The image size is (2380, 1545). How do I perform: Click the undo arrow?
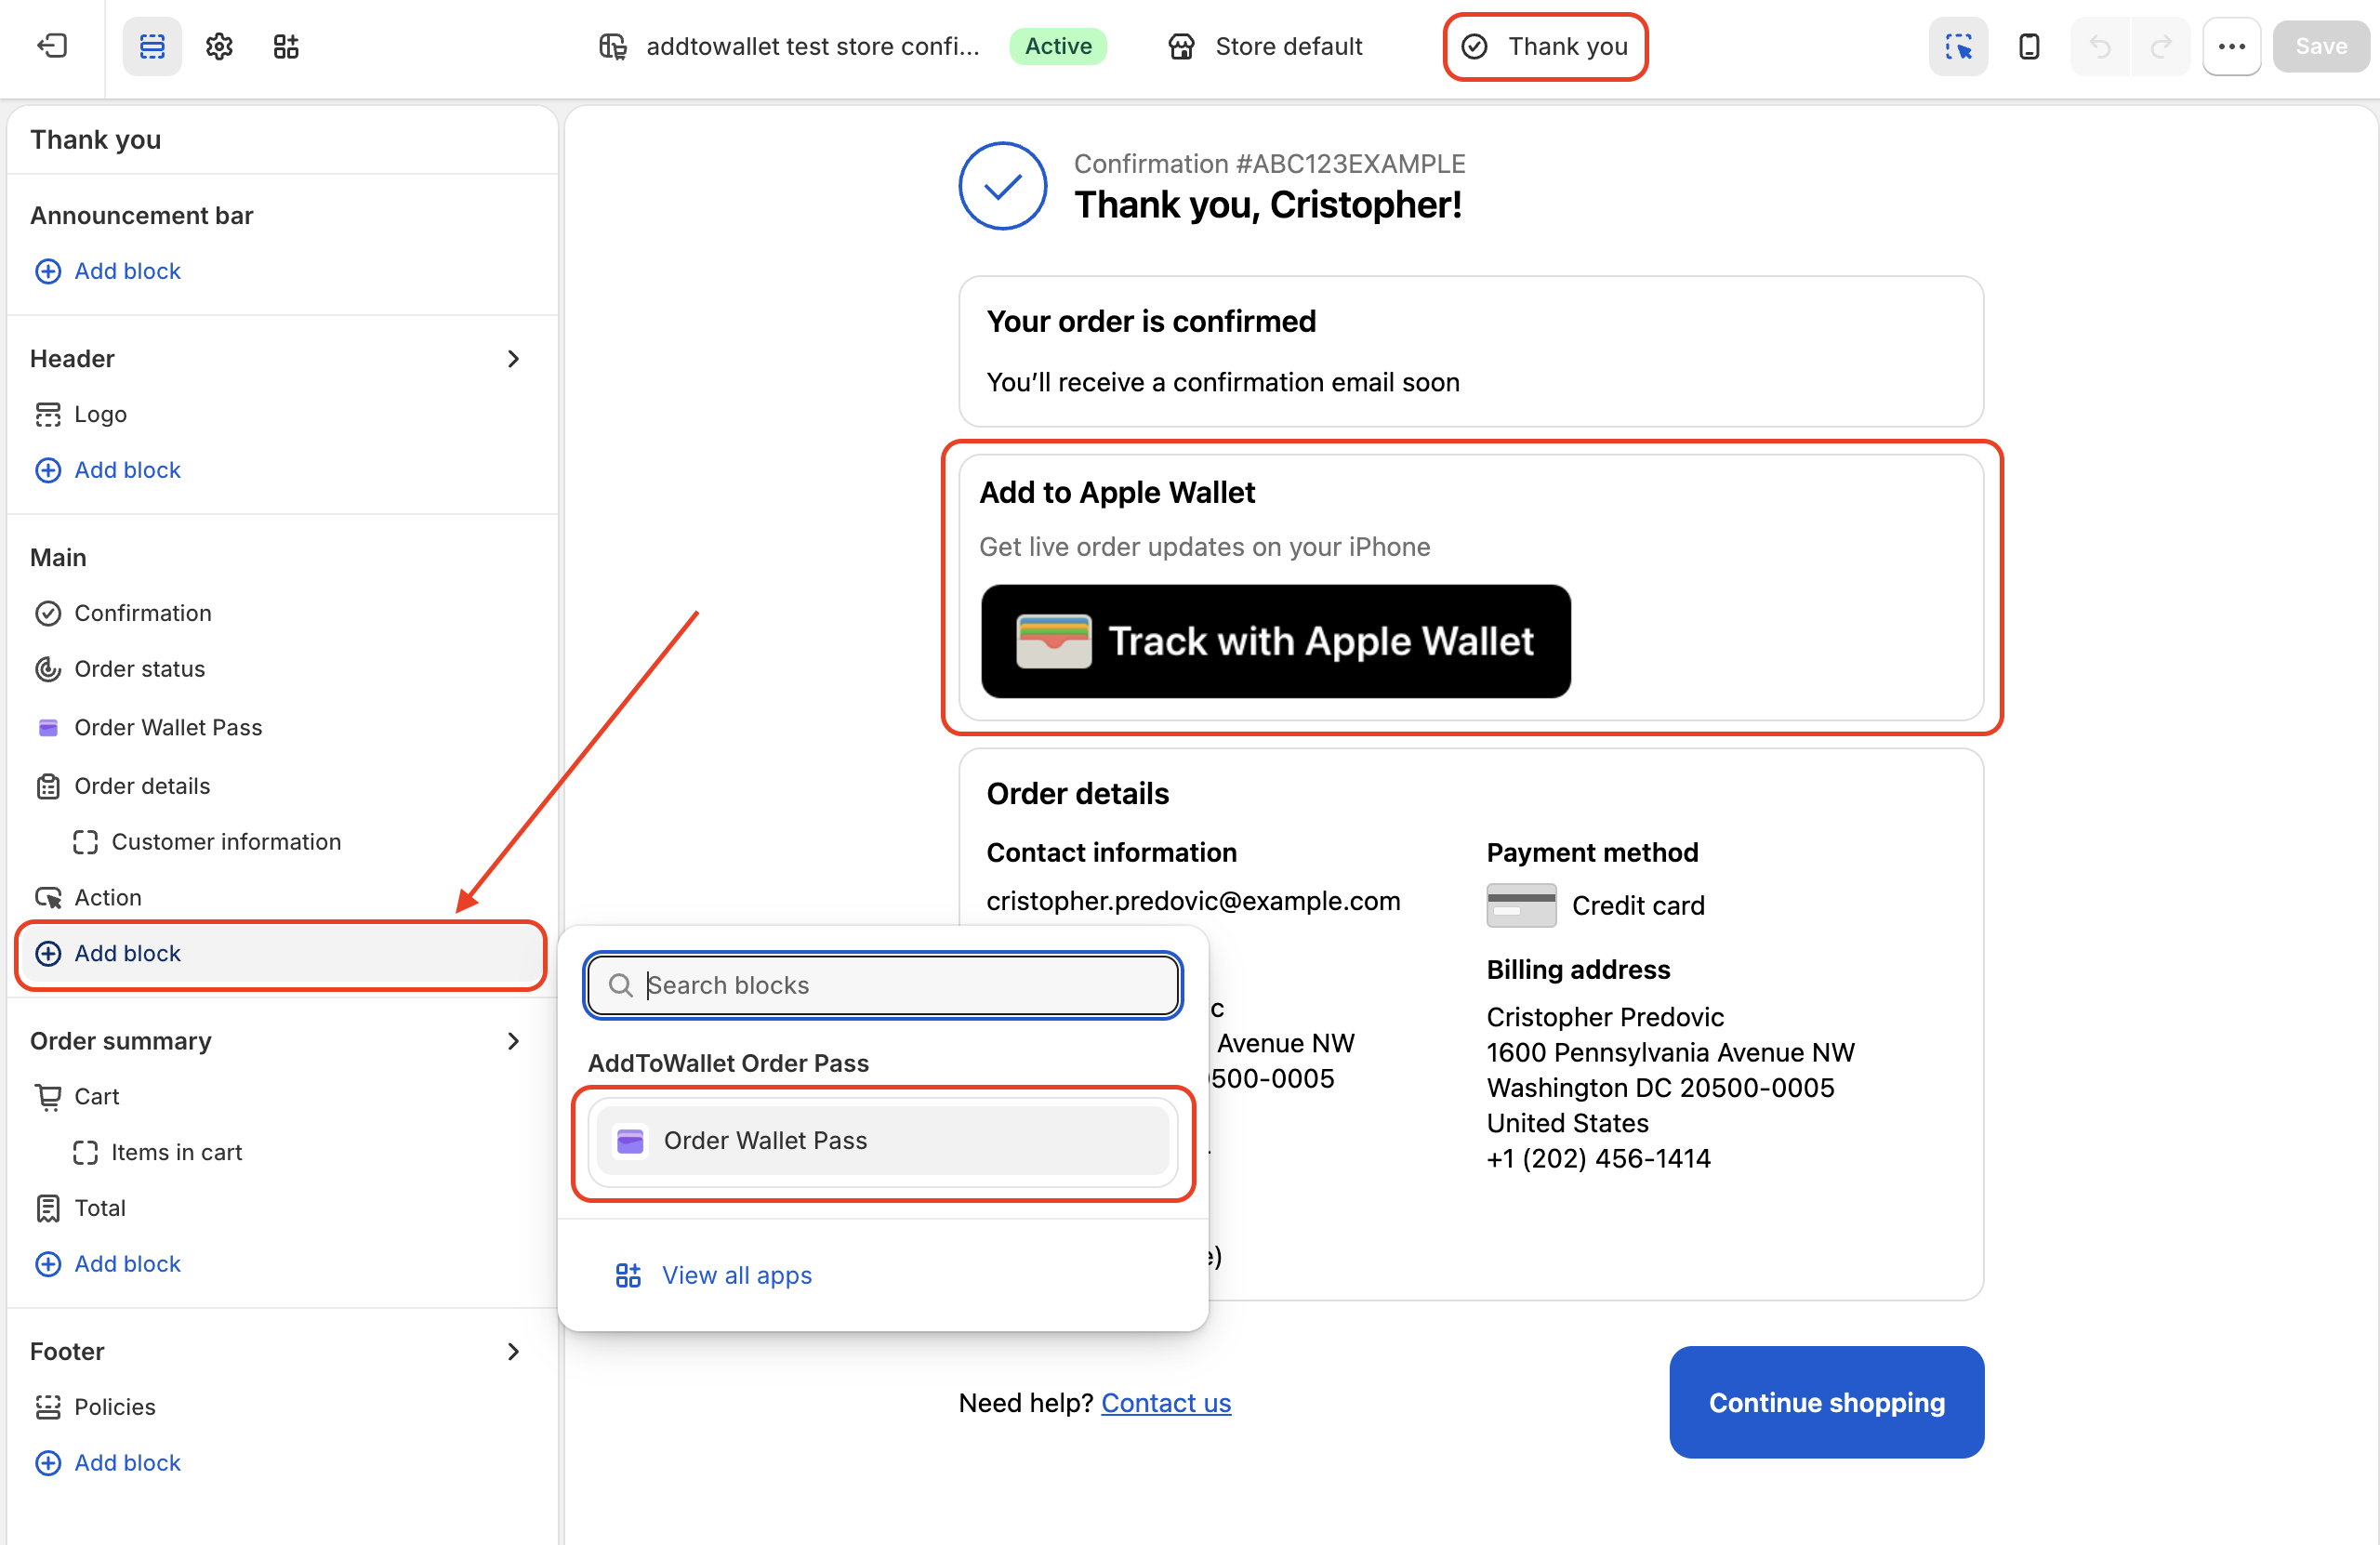tap(2100, 46)
